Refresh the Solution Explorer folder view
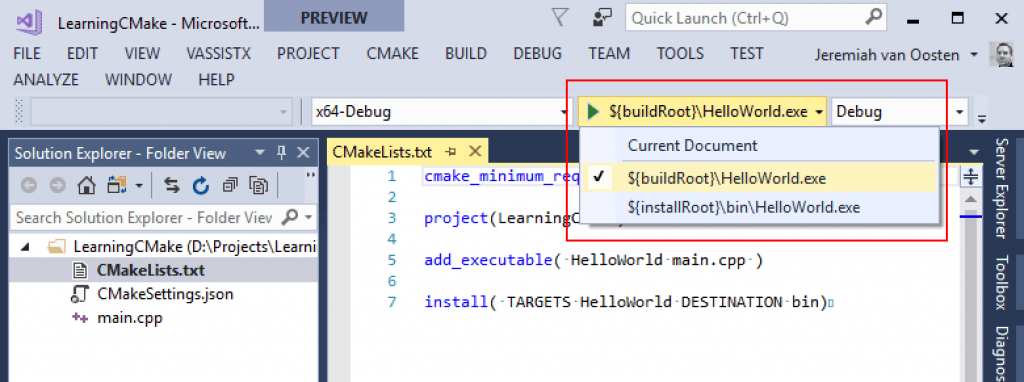Screen dimensions: 1024x382 point(200,186)
